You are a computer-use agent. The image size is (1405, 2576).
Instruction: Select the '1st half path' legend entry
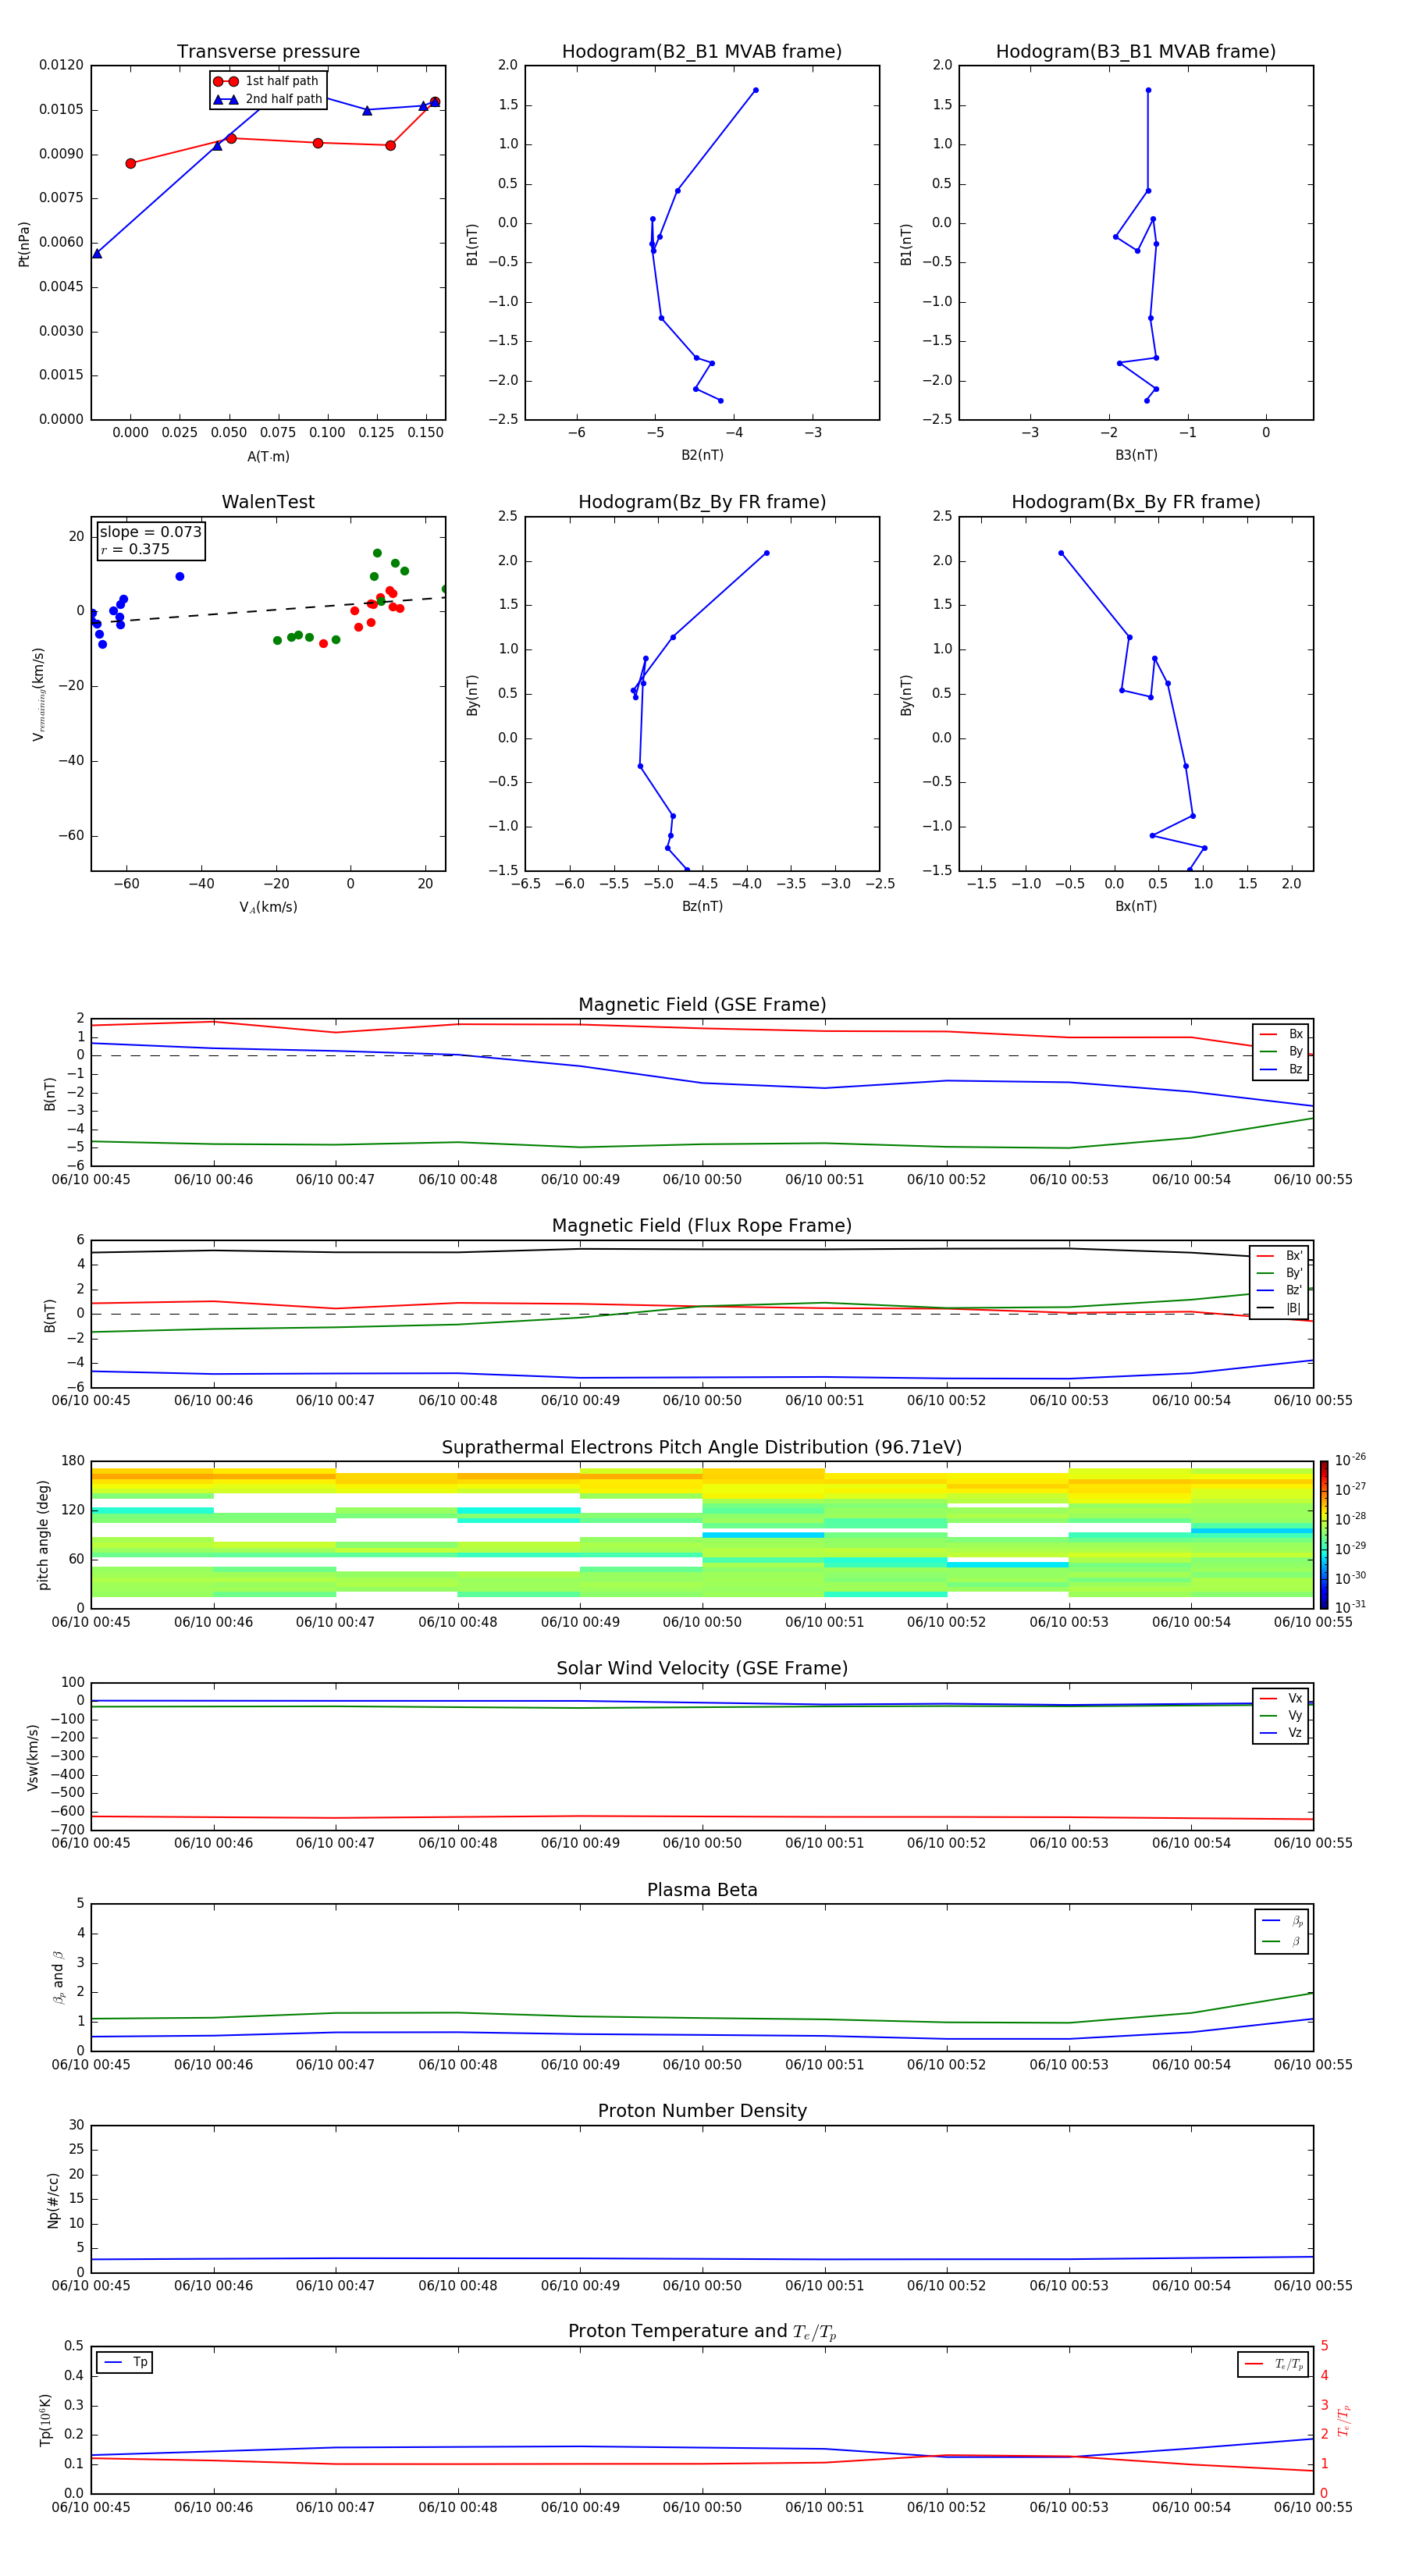pyautogui.click(x=266, y=81)
